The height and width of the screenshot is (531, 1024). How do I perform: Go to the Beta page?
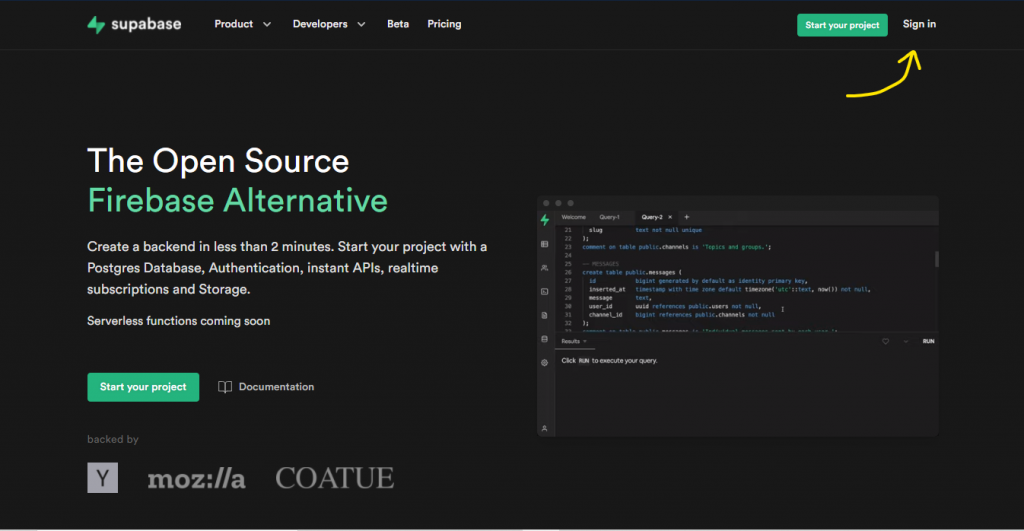click(x=398, y=24)
